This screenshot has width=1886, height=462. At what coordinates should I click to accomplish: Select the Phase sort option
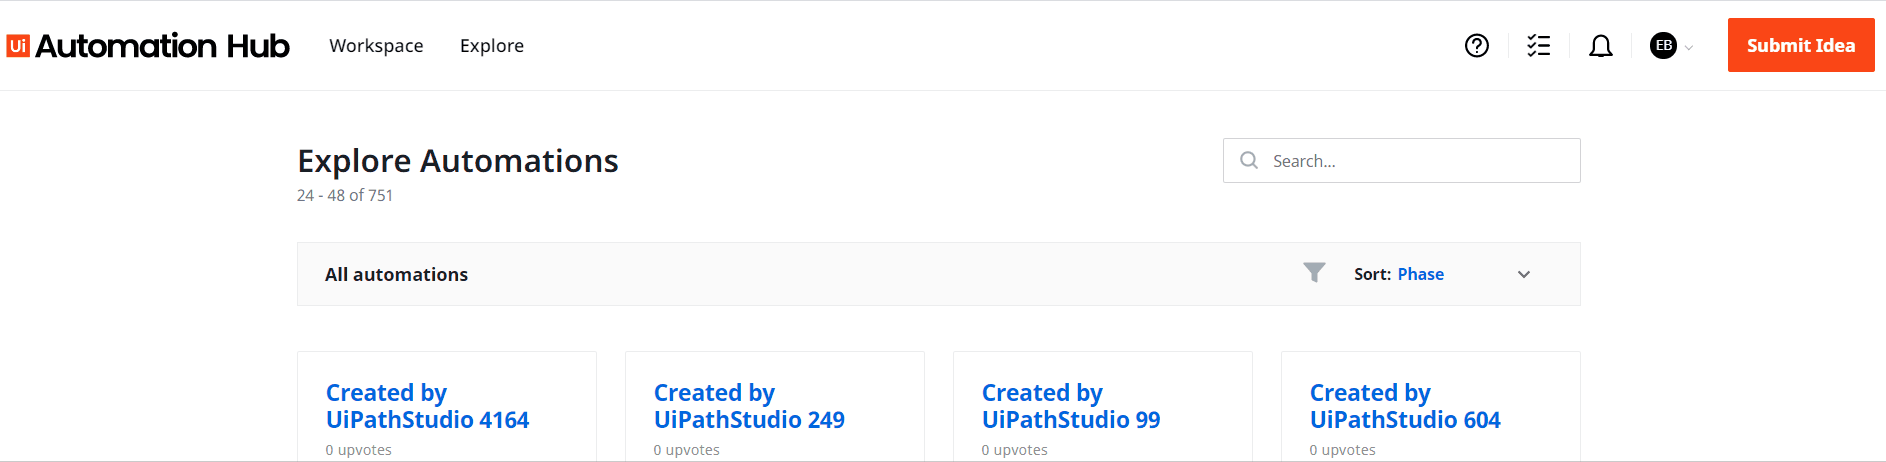[1420, 274]
